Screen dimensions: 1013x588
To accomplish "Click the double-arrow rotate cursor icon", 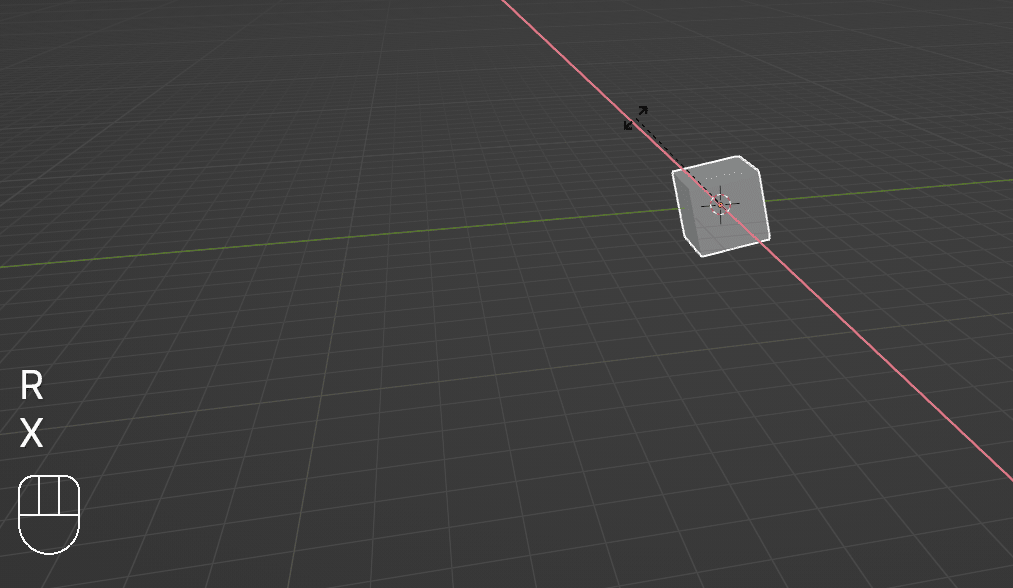I will (636, 117).
